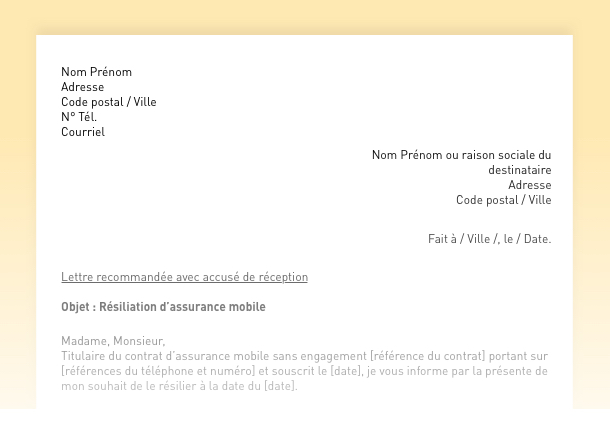Select the "Courriel" line

click(x=83, y=132)
